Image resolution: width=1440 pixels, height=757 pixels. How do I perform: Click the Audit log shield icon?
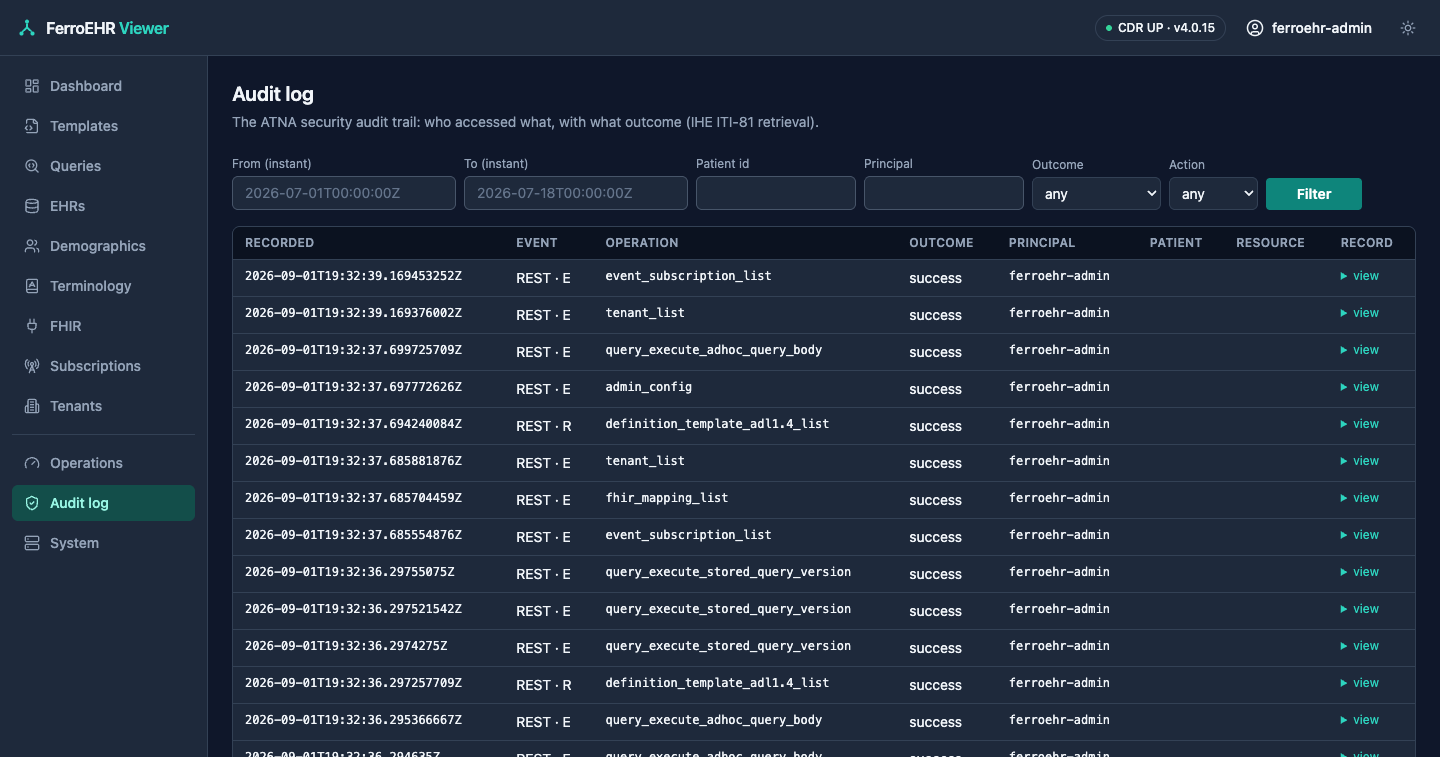32,503
